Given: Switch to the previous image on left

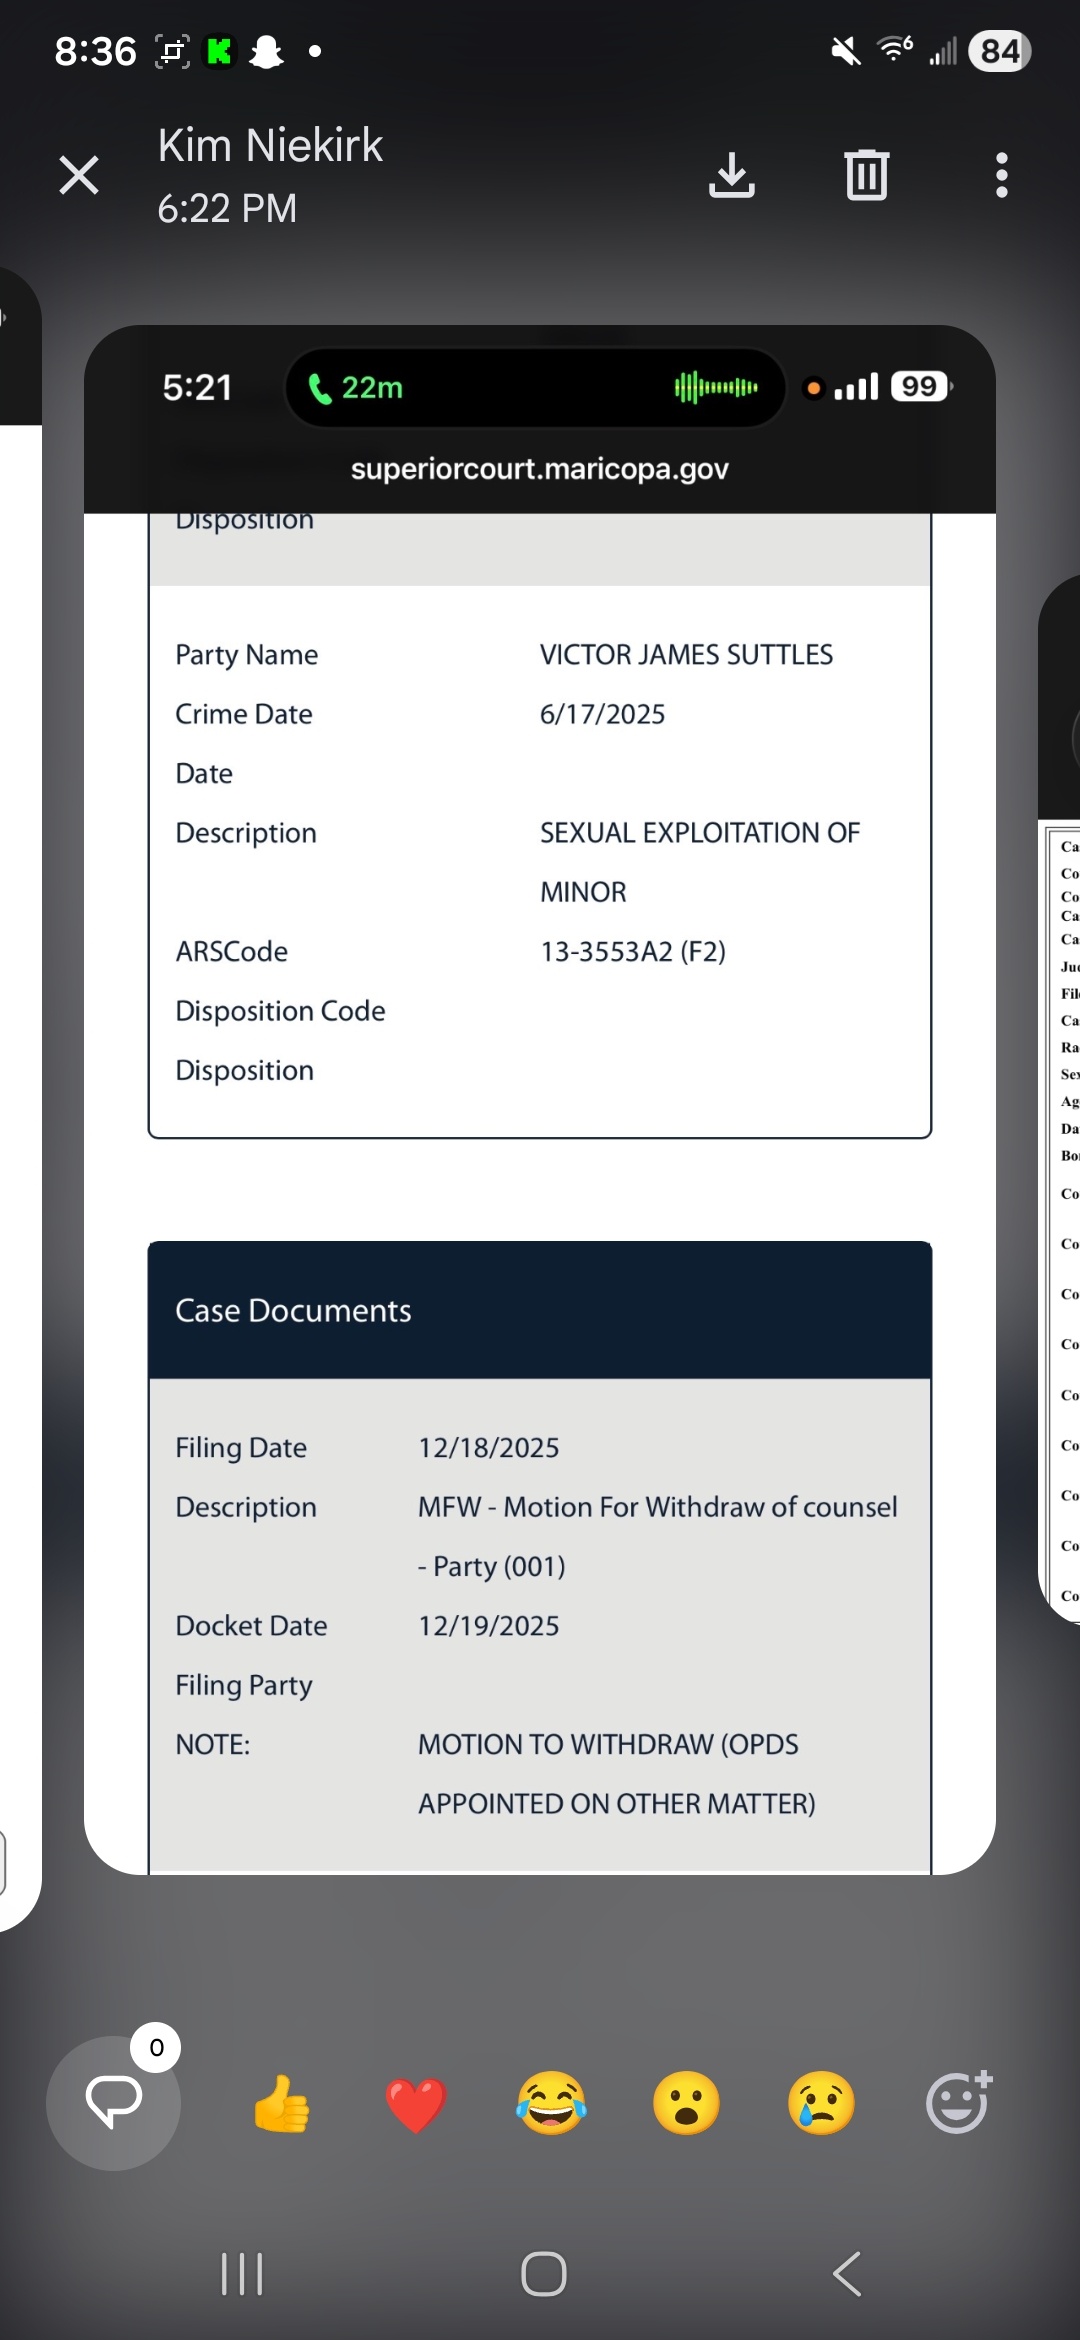Looking at the screenshot, I should pyautogui.click(x=18, y=1100).
